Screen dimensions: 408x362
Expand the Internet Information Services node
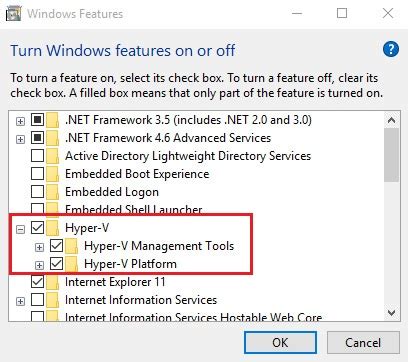point(20,301)
